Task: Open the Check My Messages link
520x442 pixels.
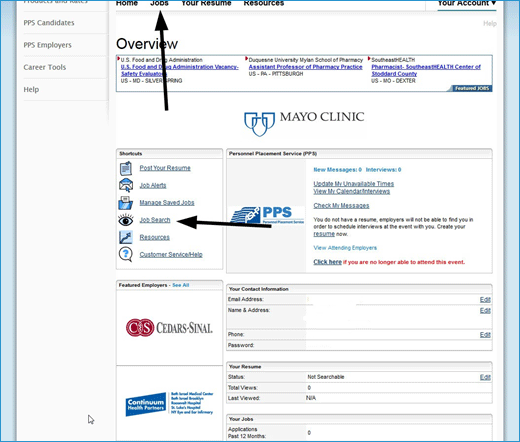Action: coord(341,206)
